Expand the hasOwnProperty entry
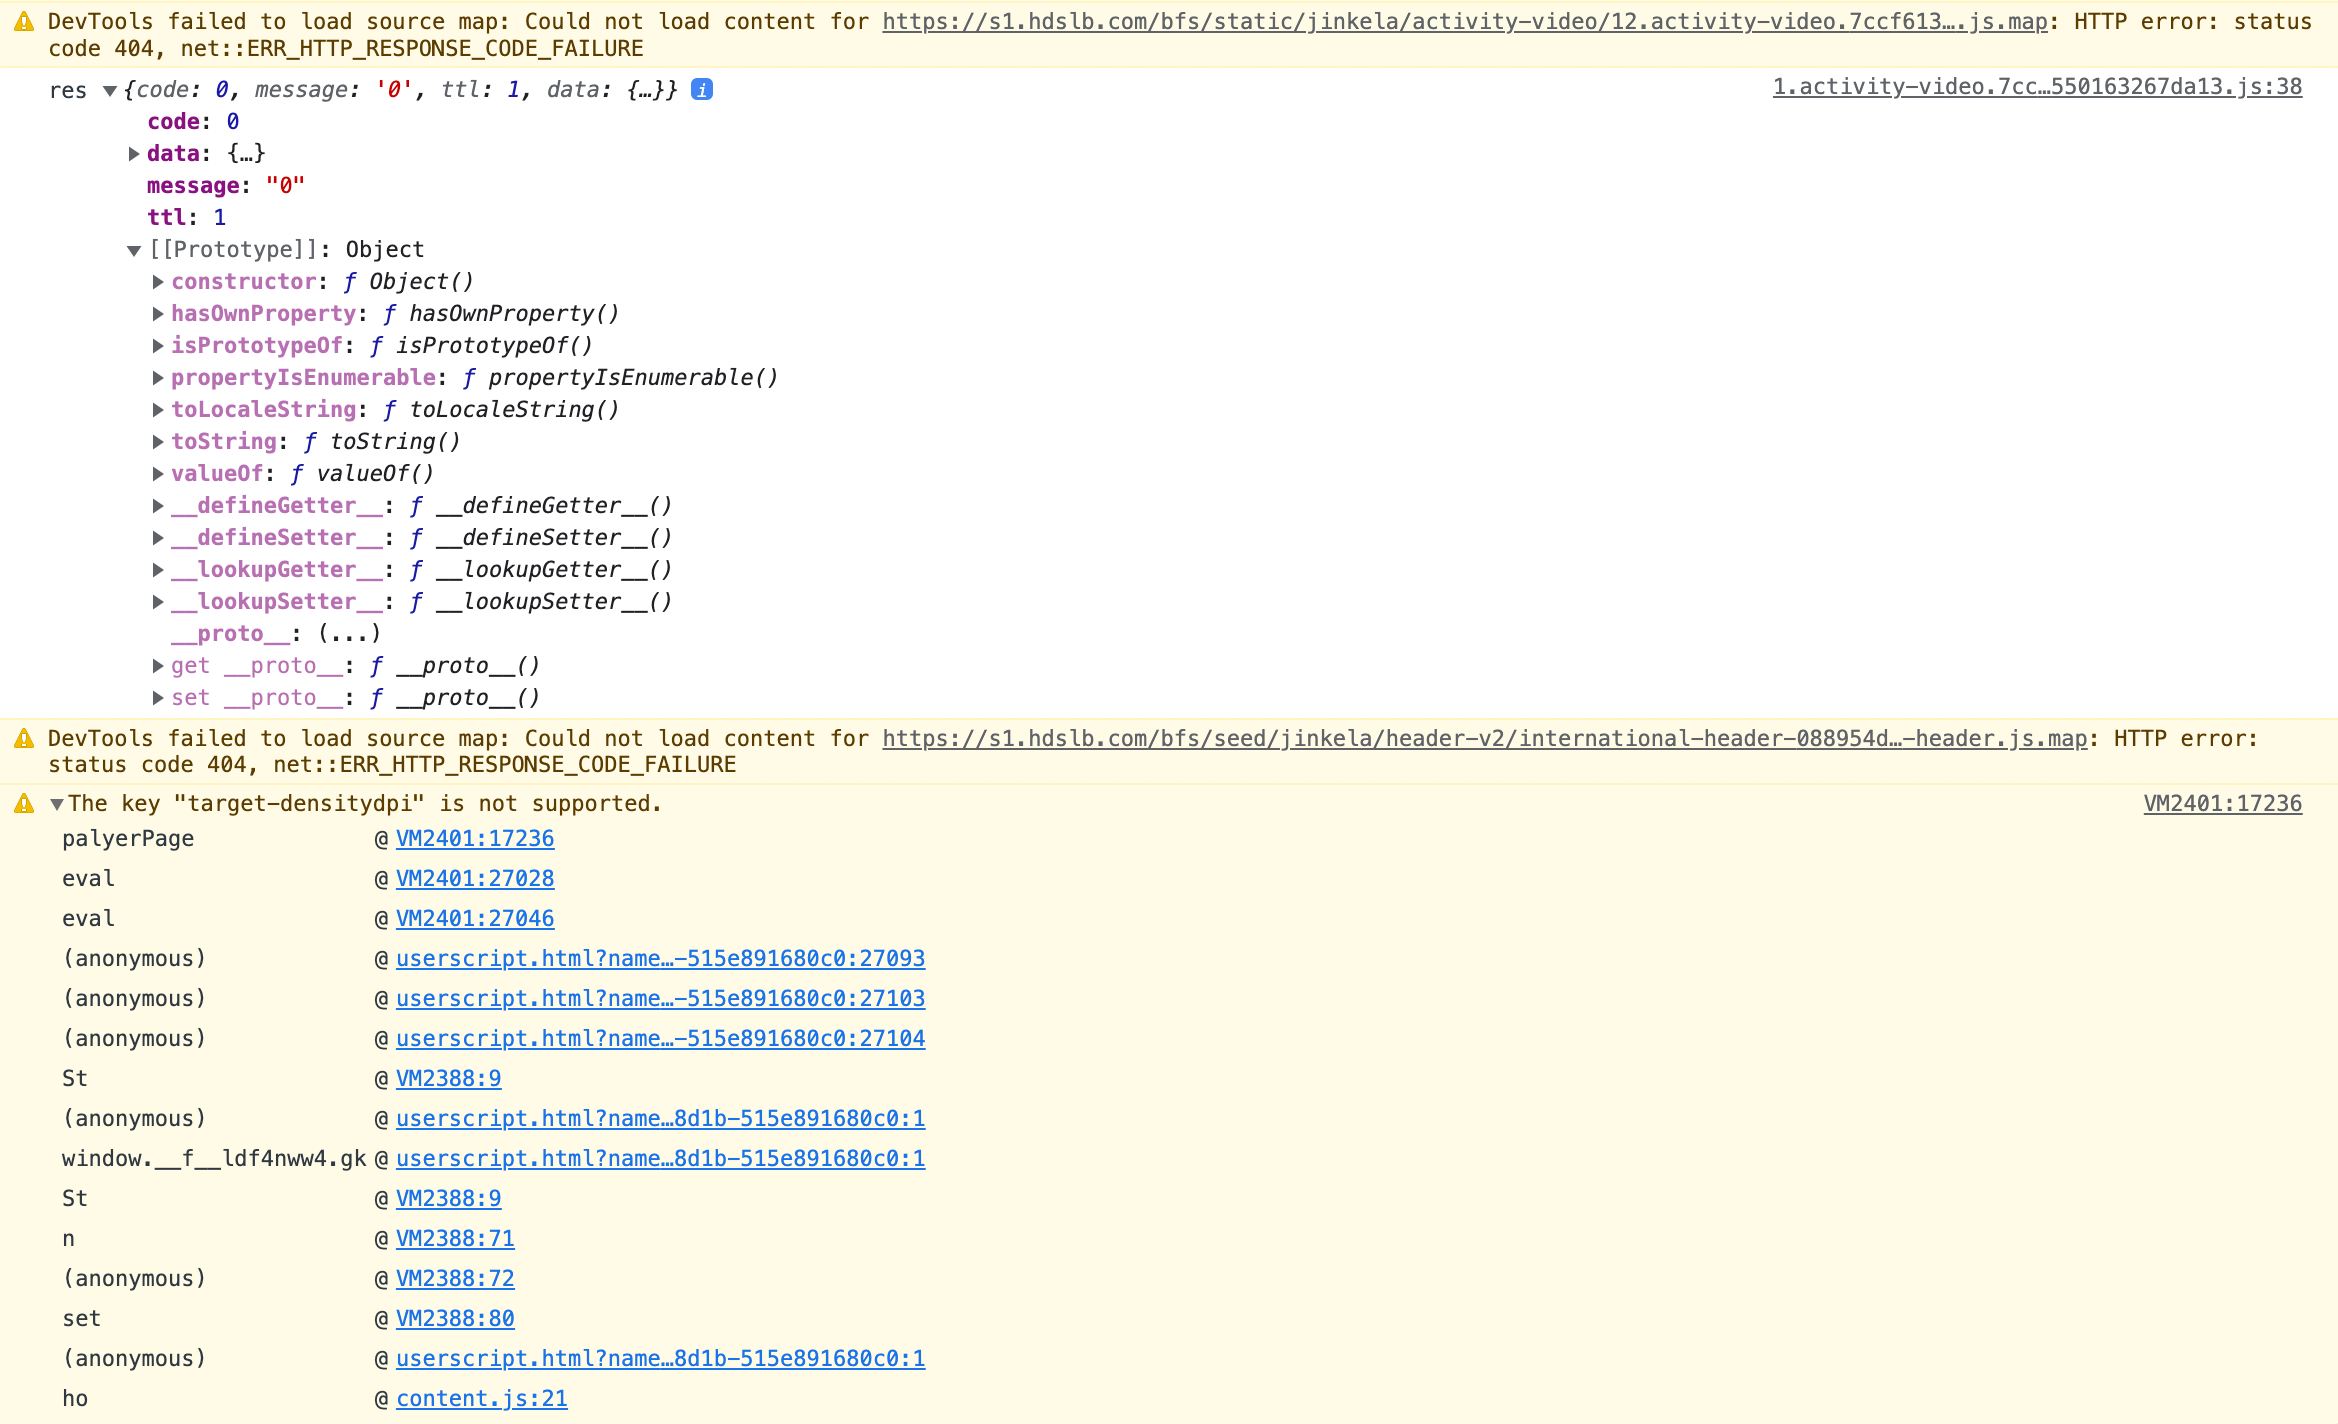Screen dimensions: 2338x1424 [x=158, y=314]
